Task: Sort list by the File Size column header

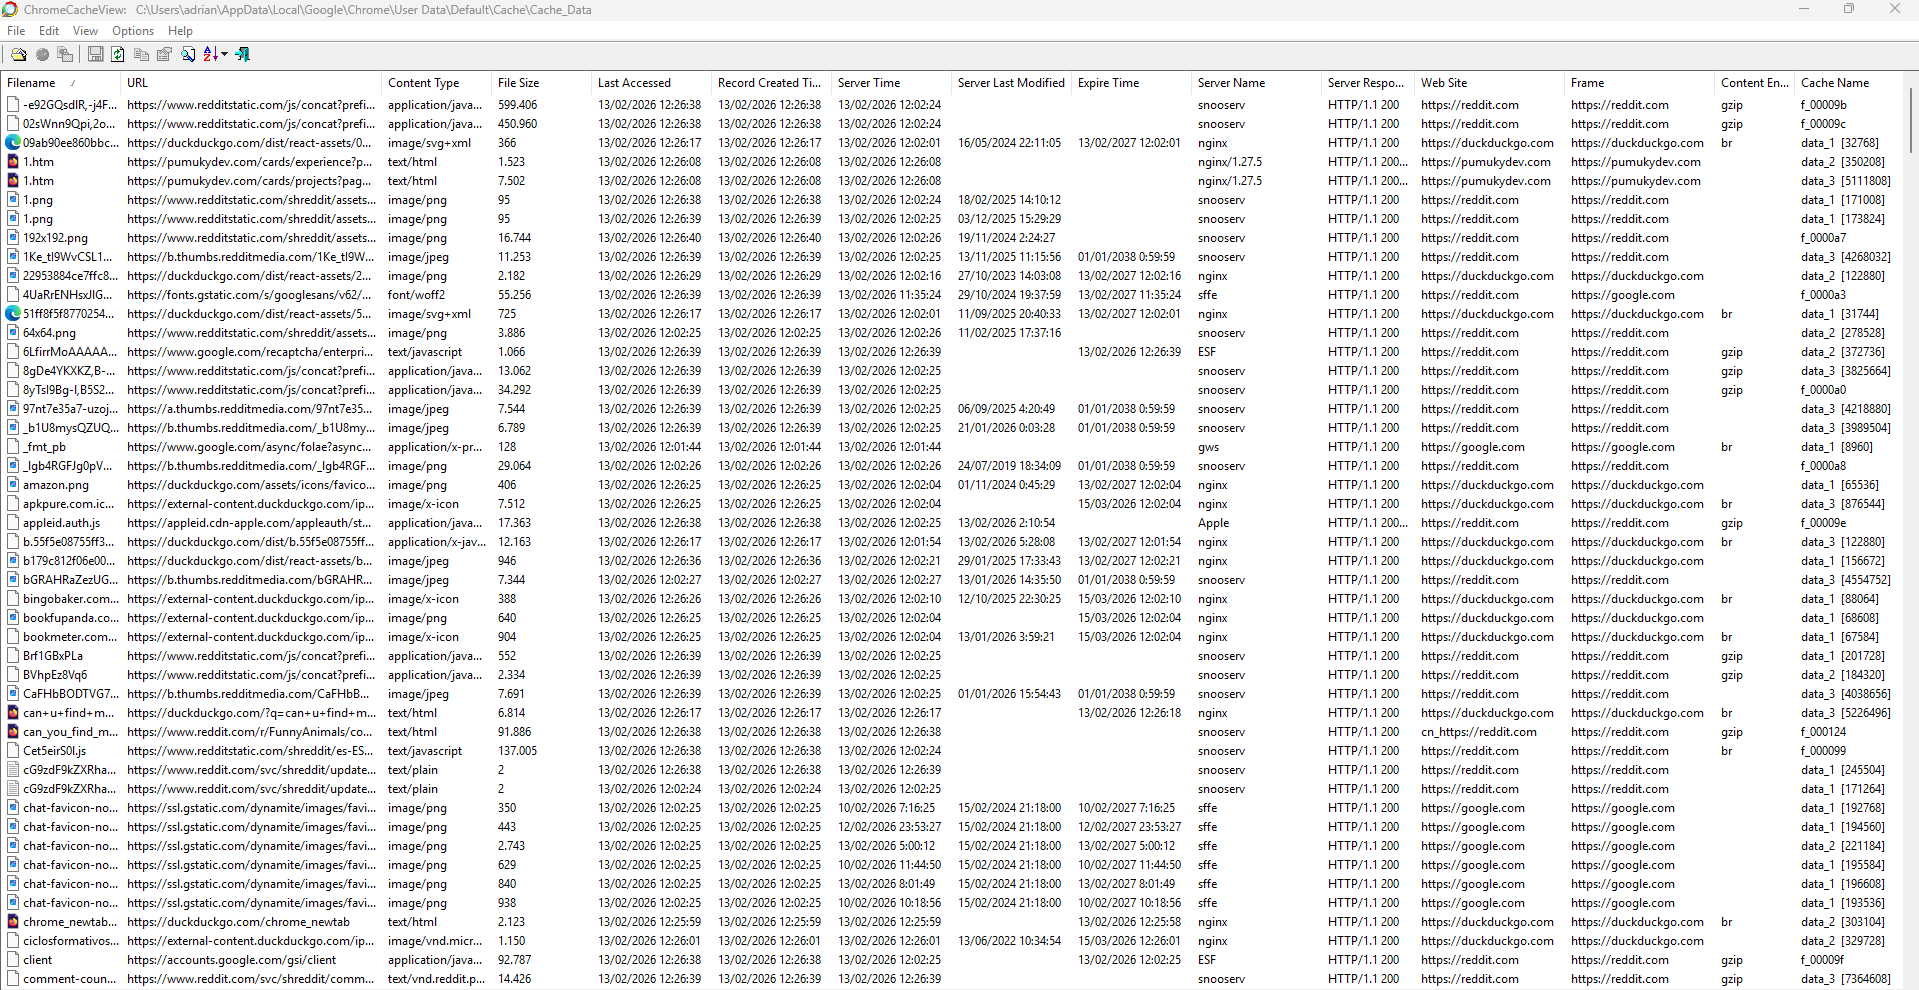Action: tap(518, 83)
